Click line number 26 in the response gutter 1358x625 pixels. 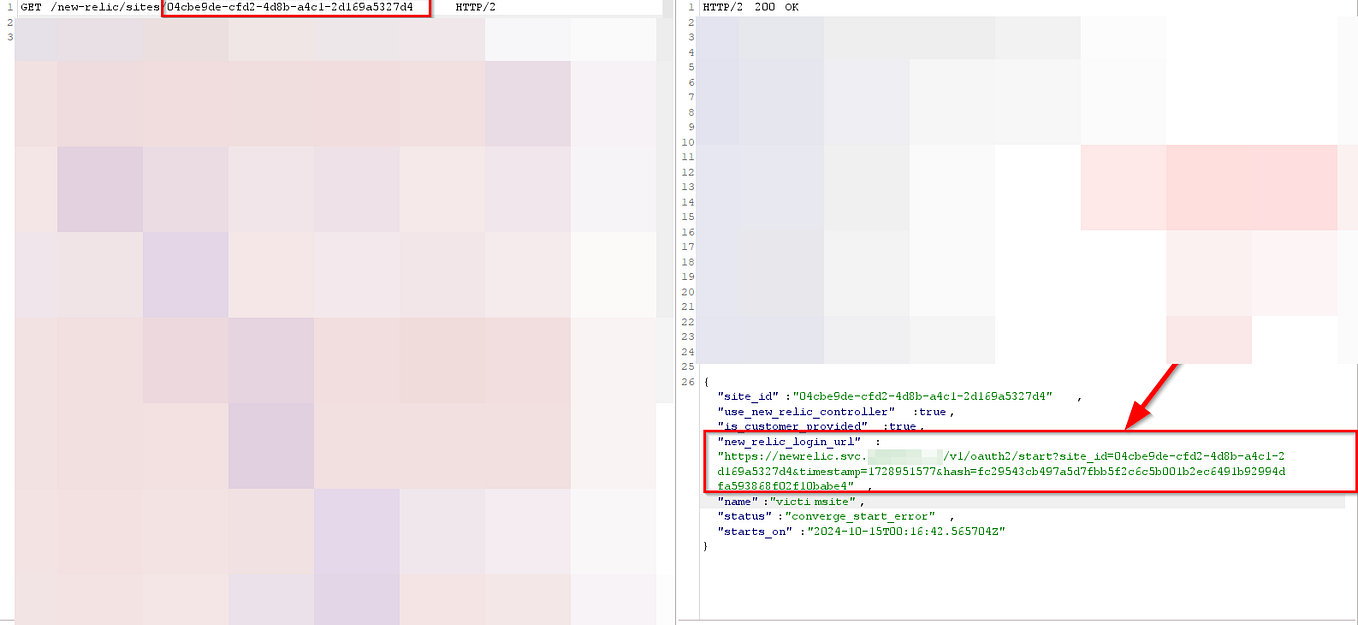689,381
